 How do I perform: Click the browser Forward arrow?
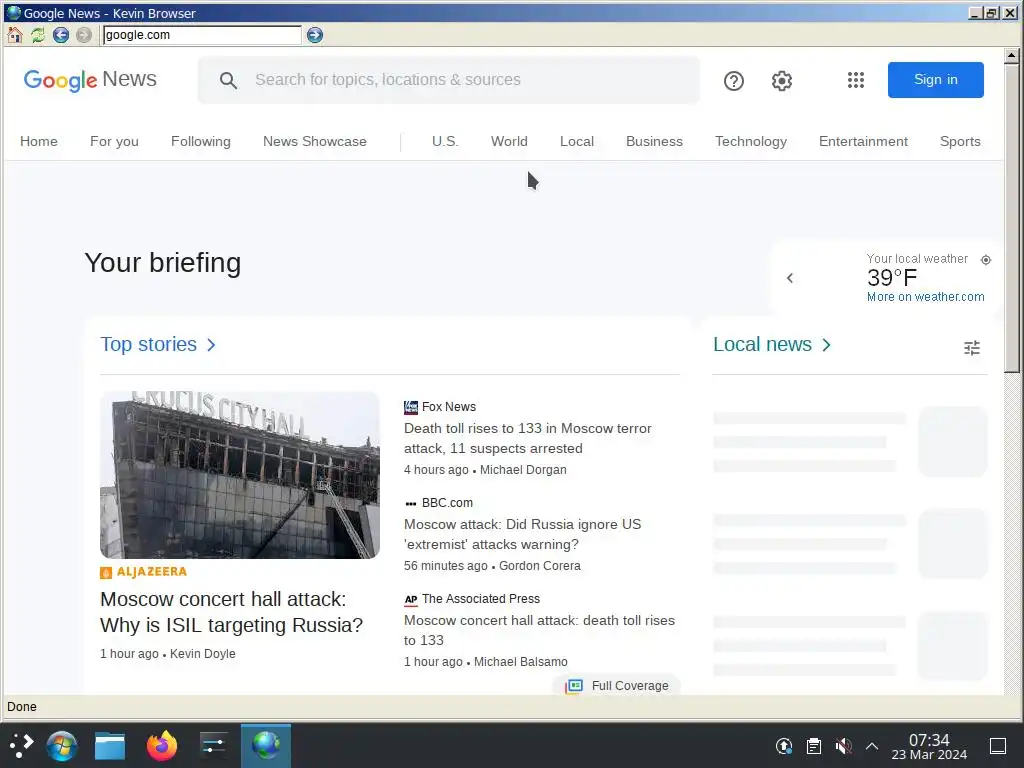(x=84, y=35)
